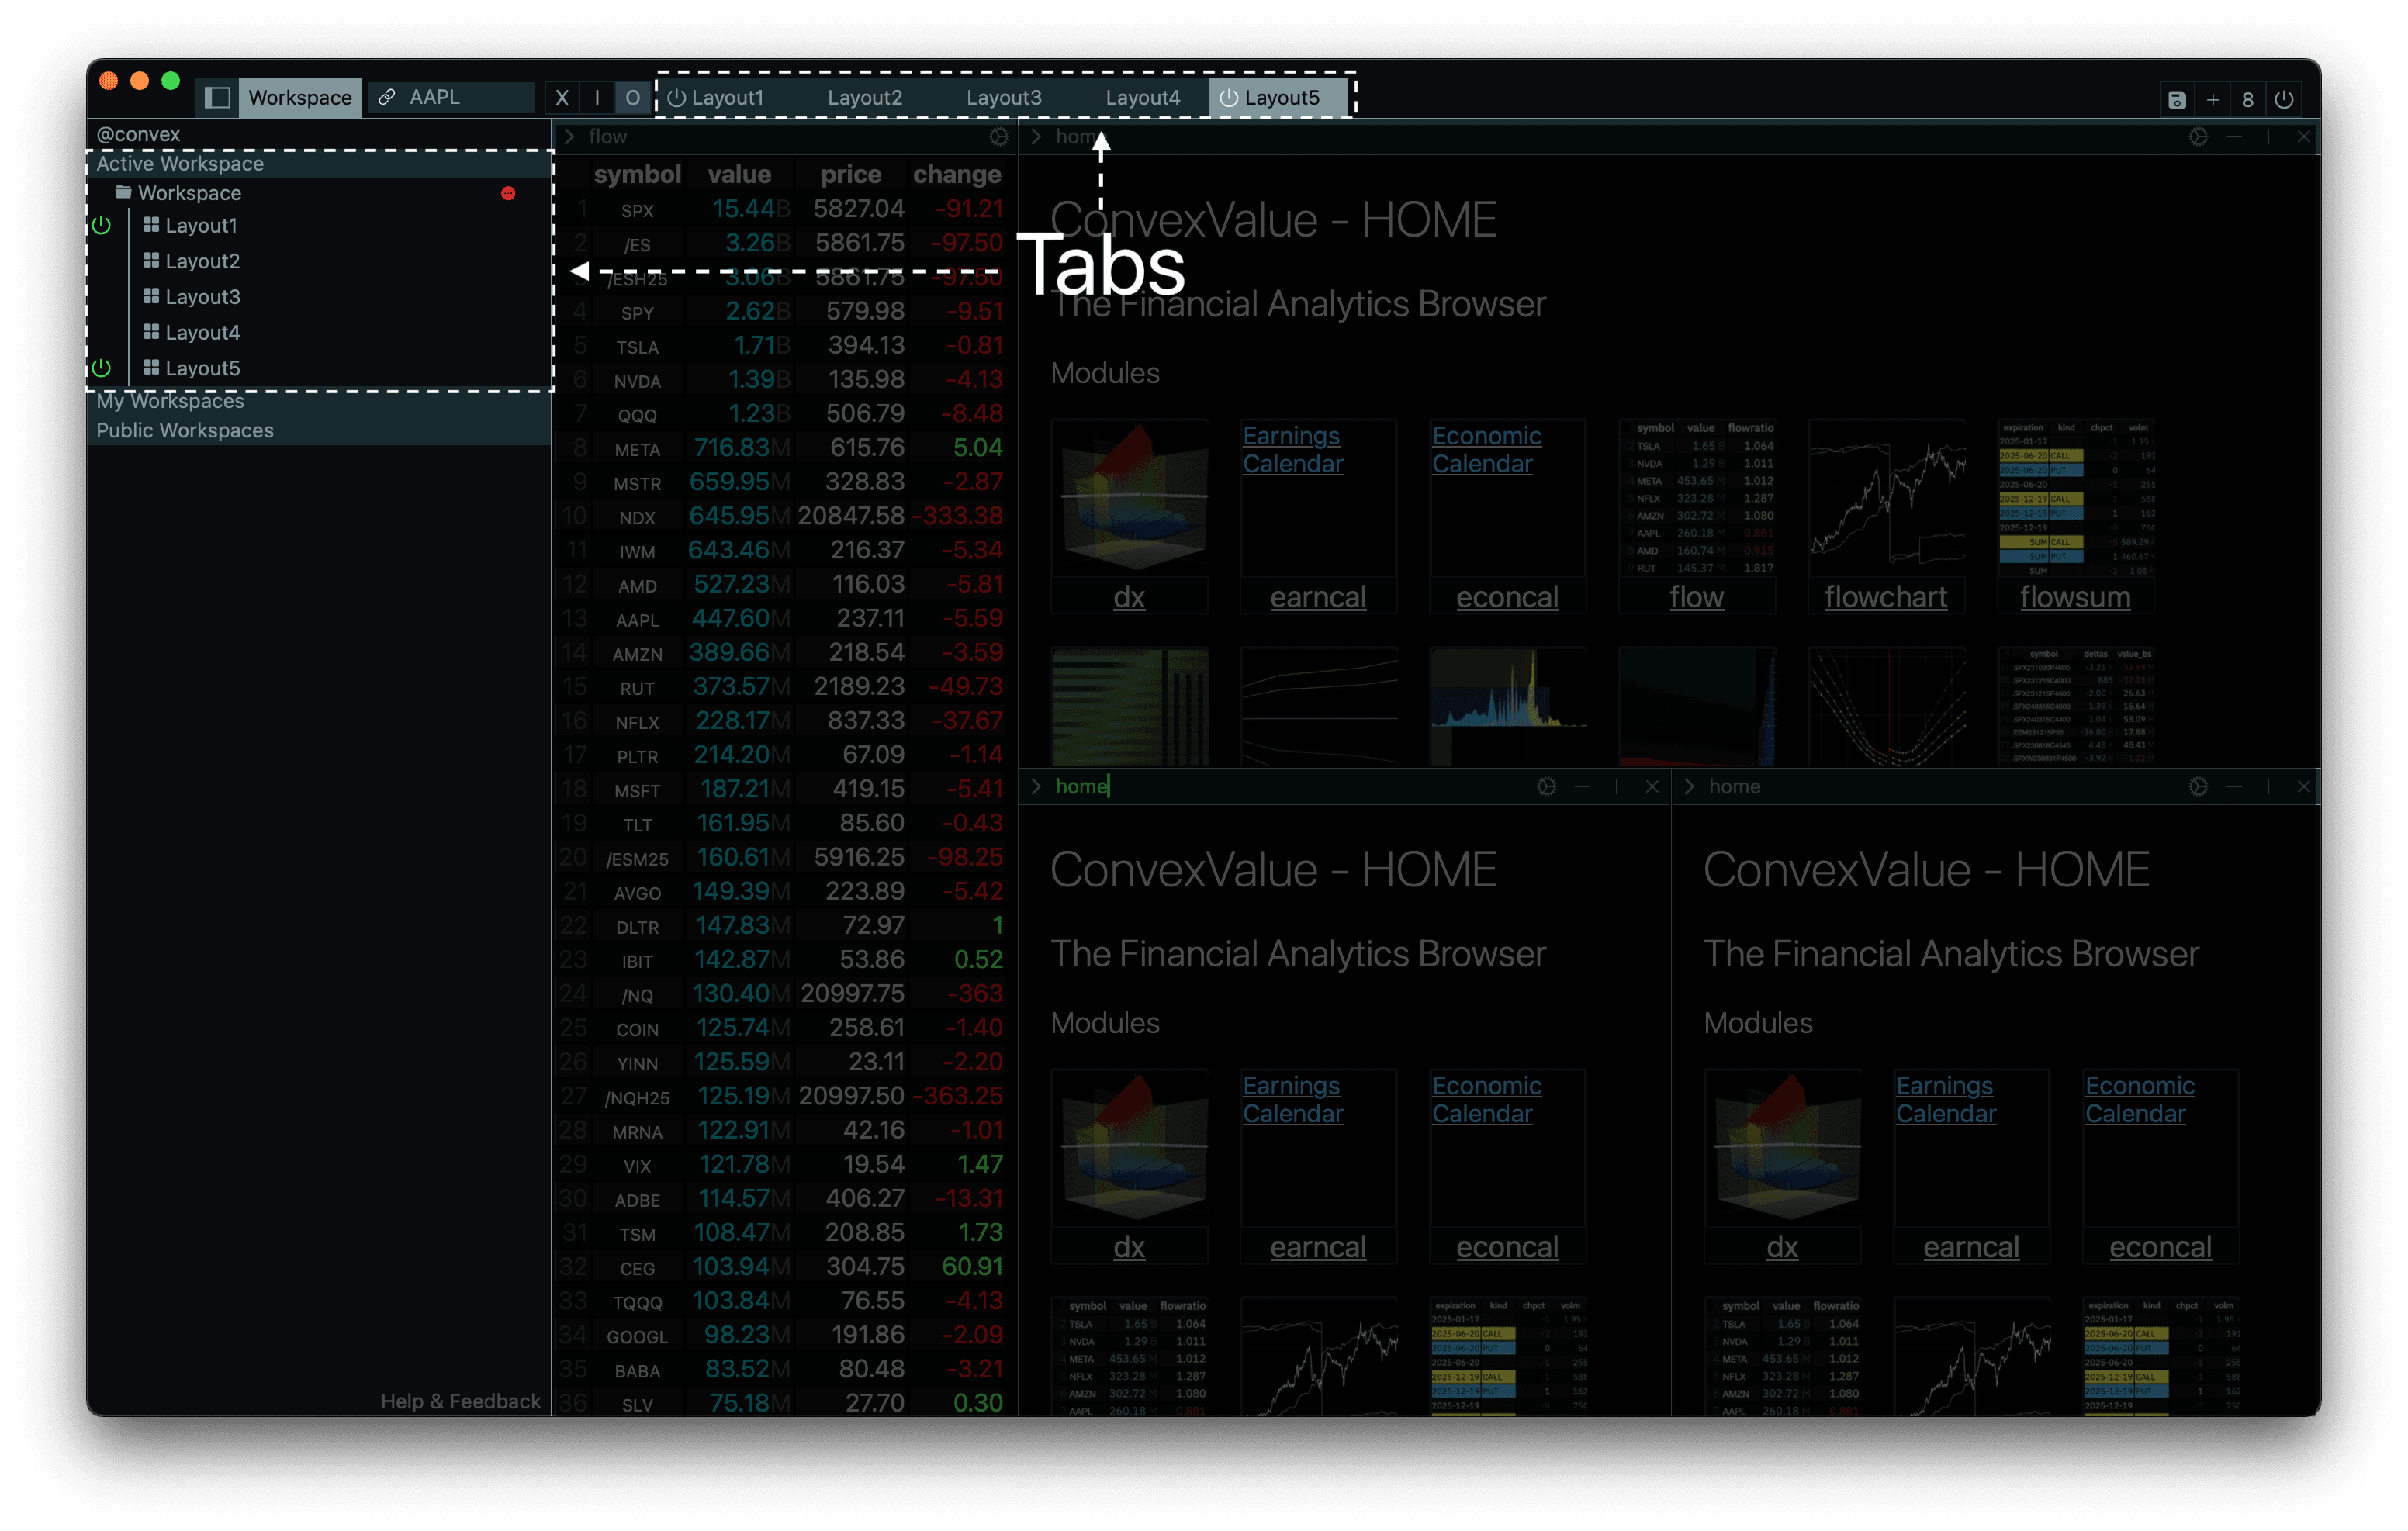Click the power icon at top-right toolbar

click(2283, 99)
